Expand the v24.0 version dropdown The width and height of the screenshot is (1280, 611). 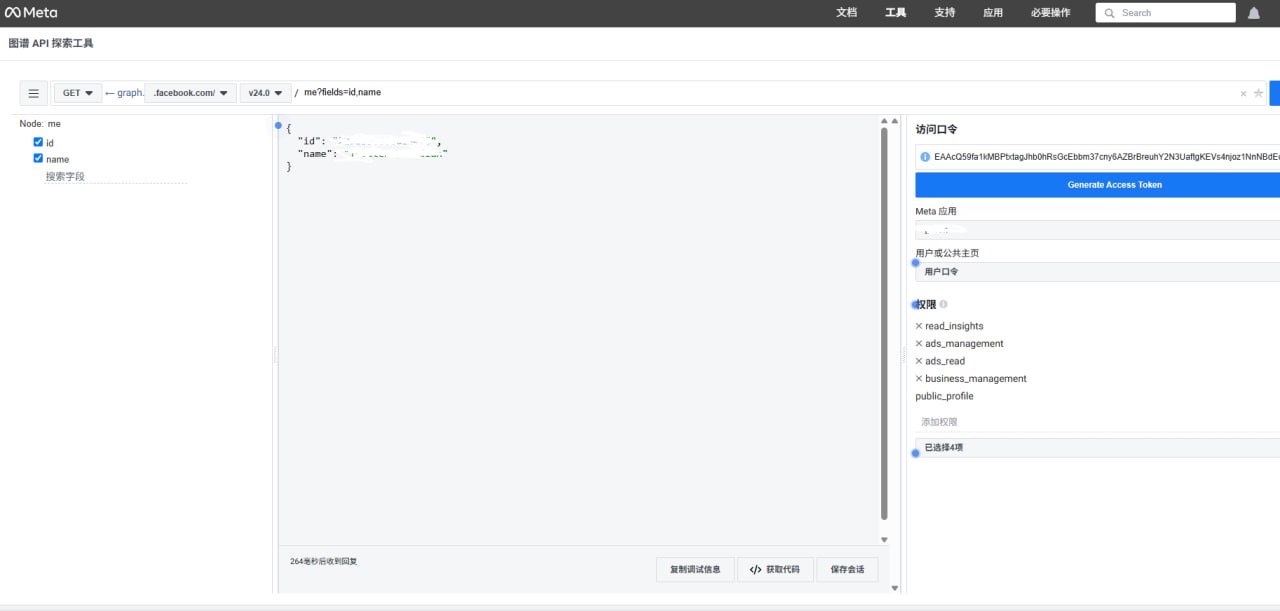[x=265, y=93]
